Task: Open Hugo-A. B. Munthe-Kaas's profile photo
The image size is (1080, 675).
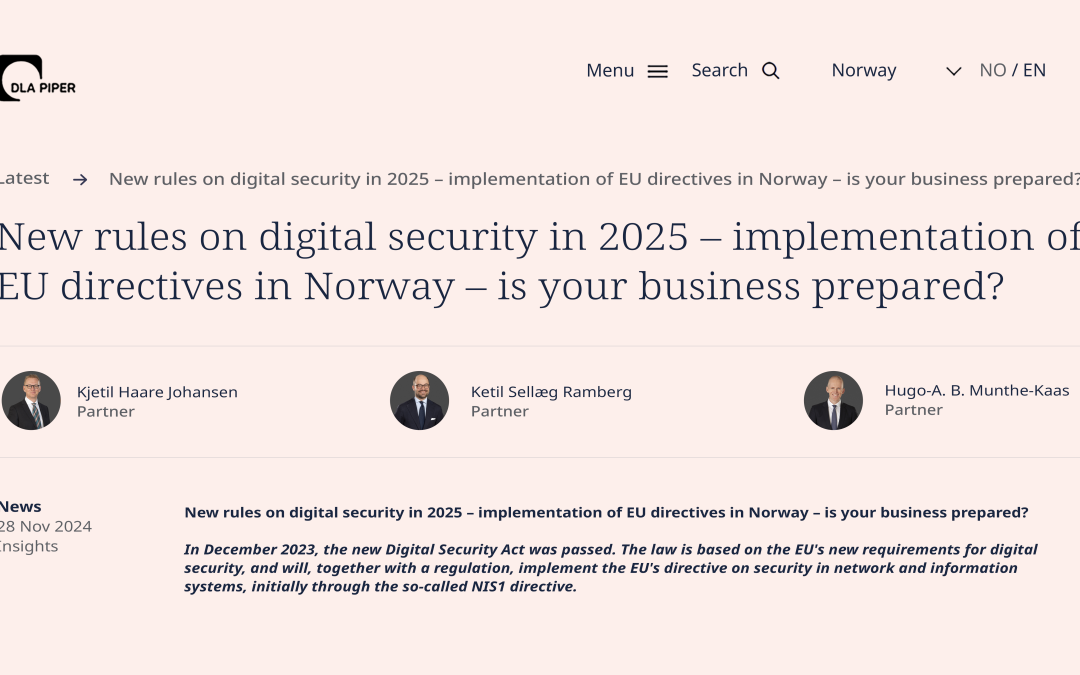Action: click(x=833, y=400)
